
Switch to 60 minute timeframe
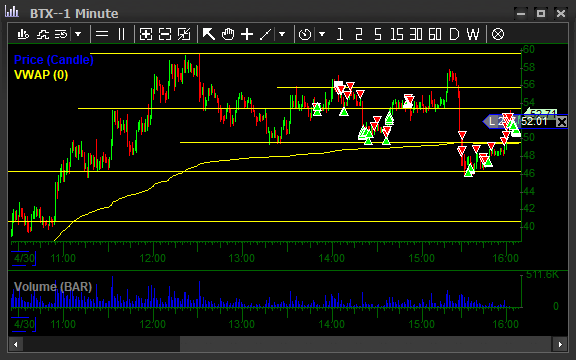435,35
